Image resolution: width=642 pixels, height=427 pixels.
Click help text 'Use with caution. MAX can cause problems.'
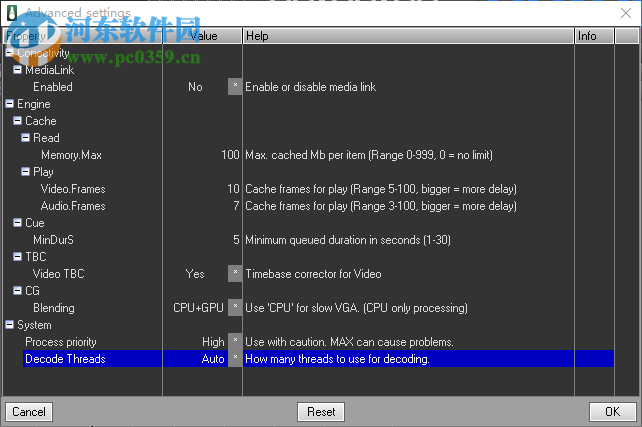click(349, 341)
